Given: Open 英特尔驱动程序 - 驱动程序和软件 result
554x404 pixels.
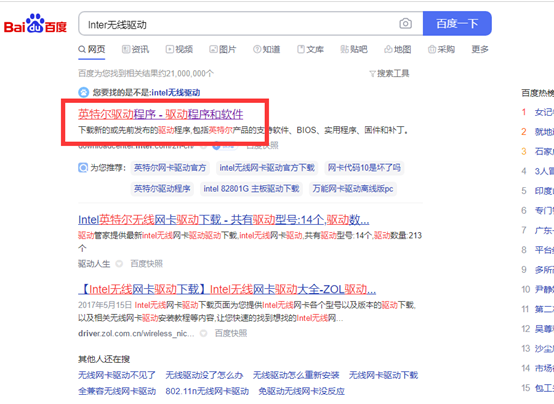Looking at the screenshot, I should click(x=160, y=114).
